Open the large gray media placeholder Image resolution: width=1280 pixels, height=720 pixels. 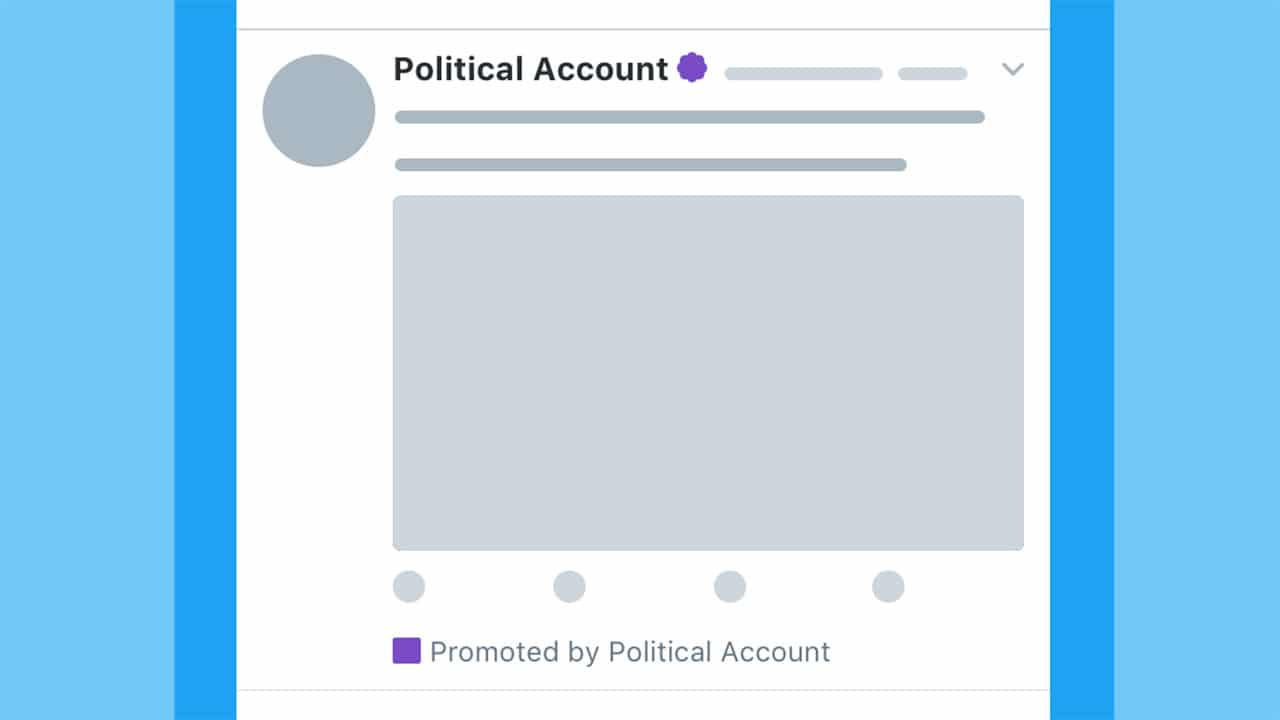click(x=708, y=372)
